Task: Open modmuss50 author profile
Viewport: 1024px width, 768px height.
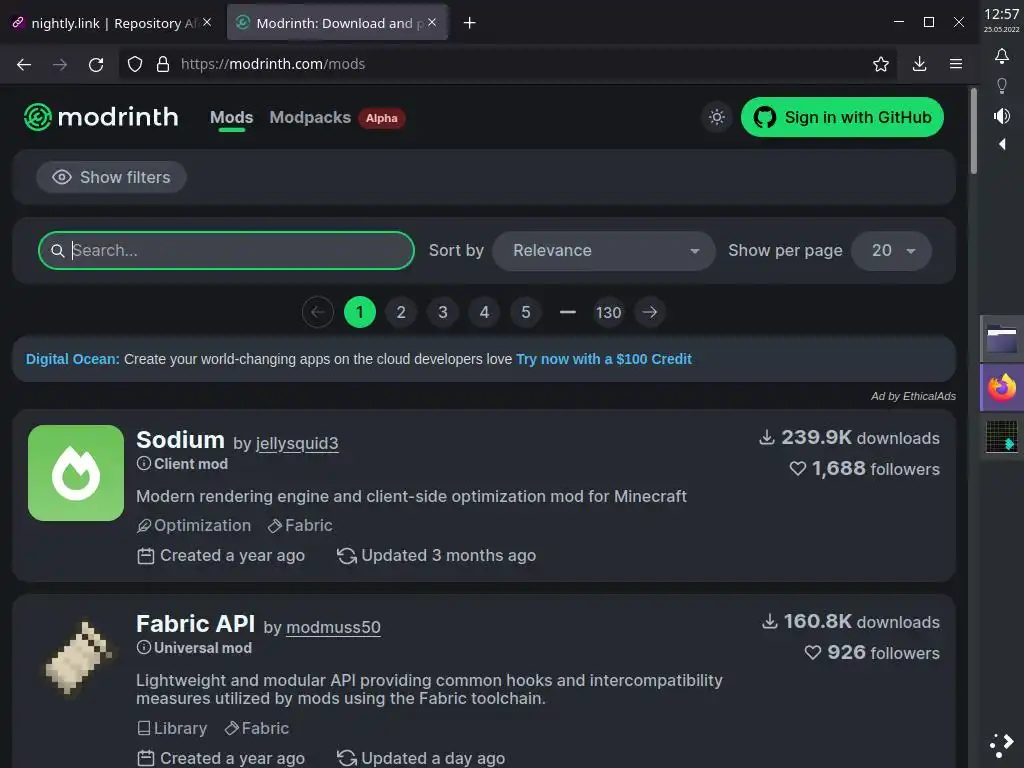Action: pyautogui.click(x=333, y=628)
